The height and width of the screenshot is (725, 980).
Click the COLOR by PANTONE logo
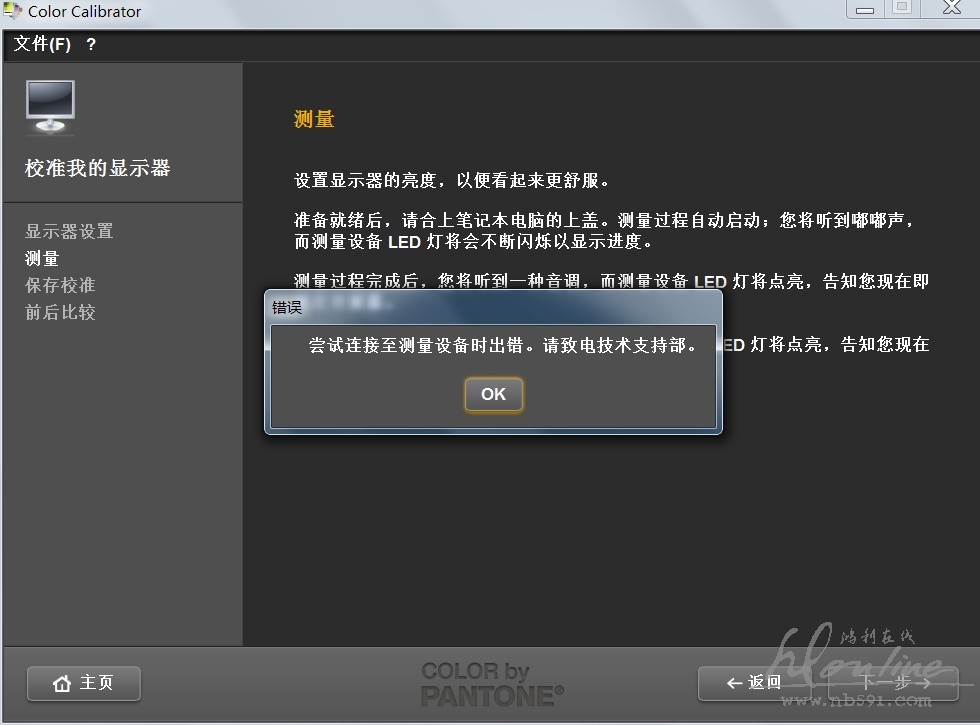point(492,684)
